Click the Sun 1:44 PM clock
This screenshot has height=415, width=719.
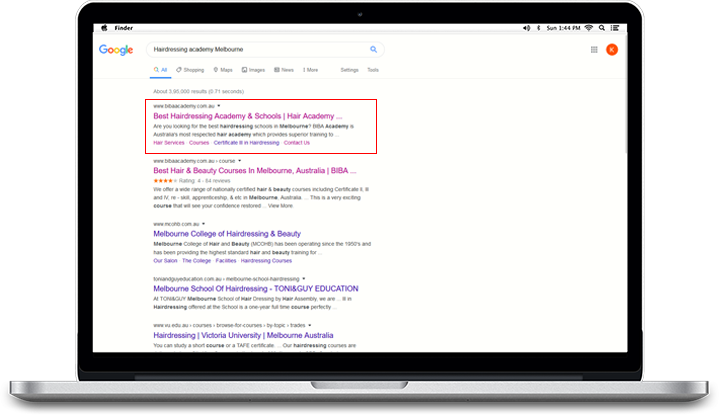pyautogui.click(x=563, y=28)
